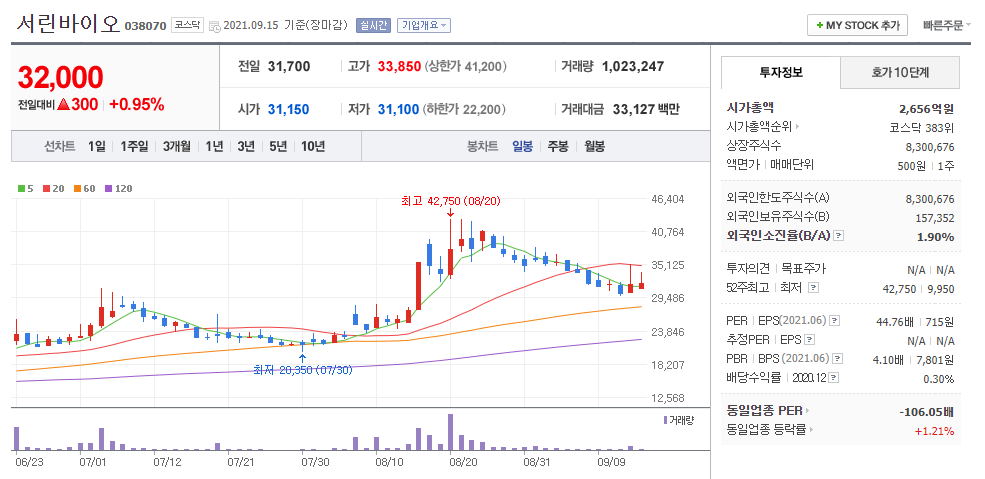Toggle the 실시간 real-time button
985x479 pixels.
(x=373, y=26)
